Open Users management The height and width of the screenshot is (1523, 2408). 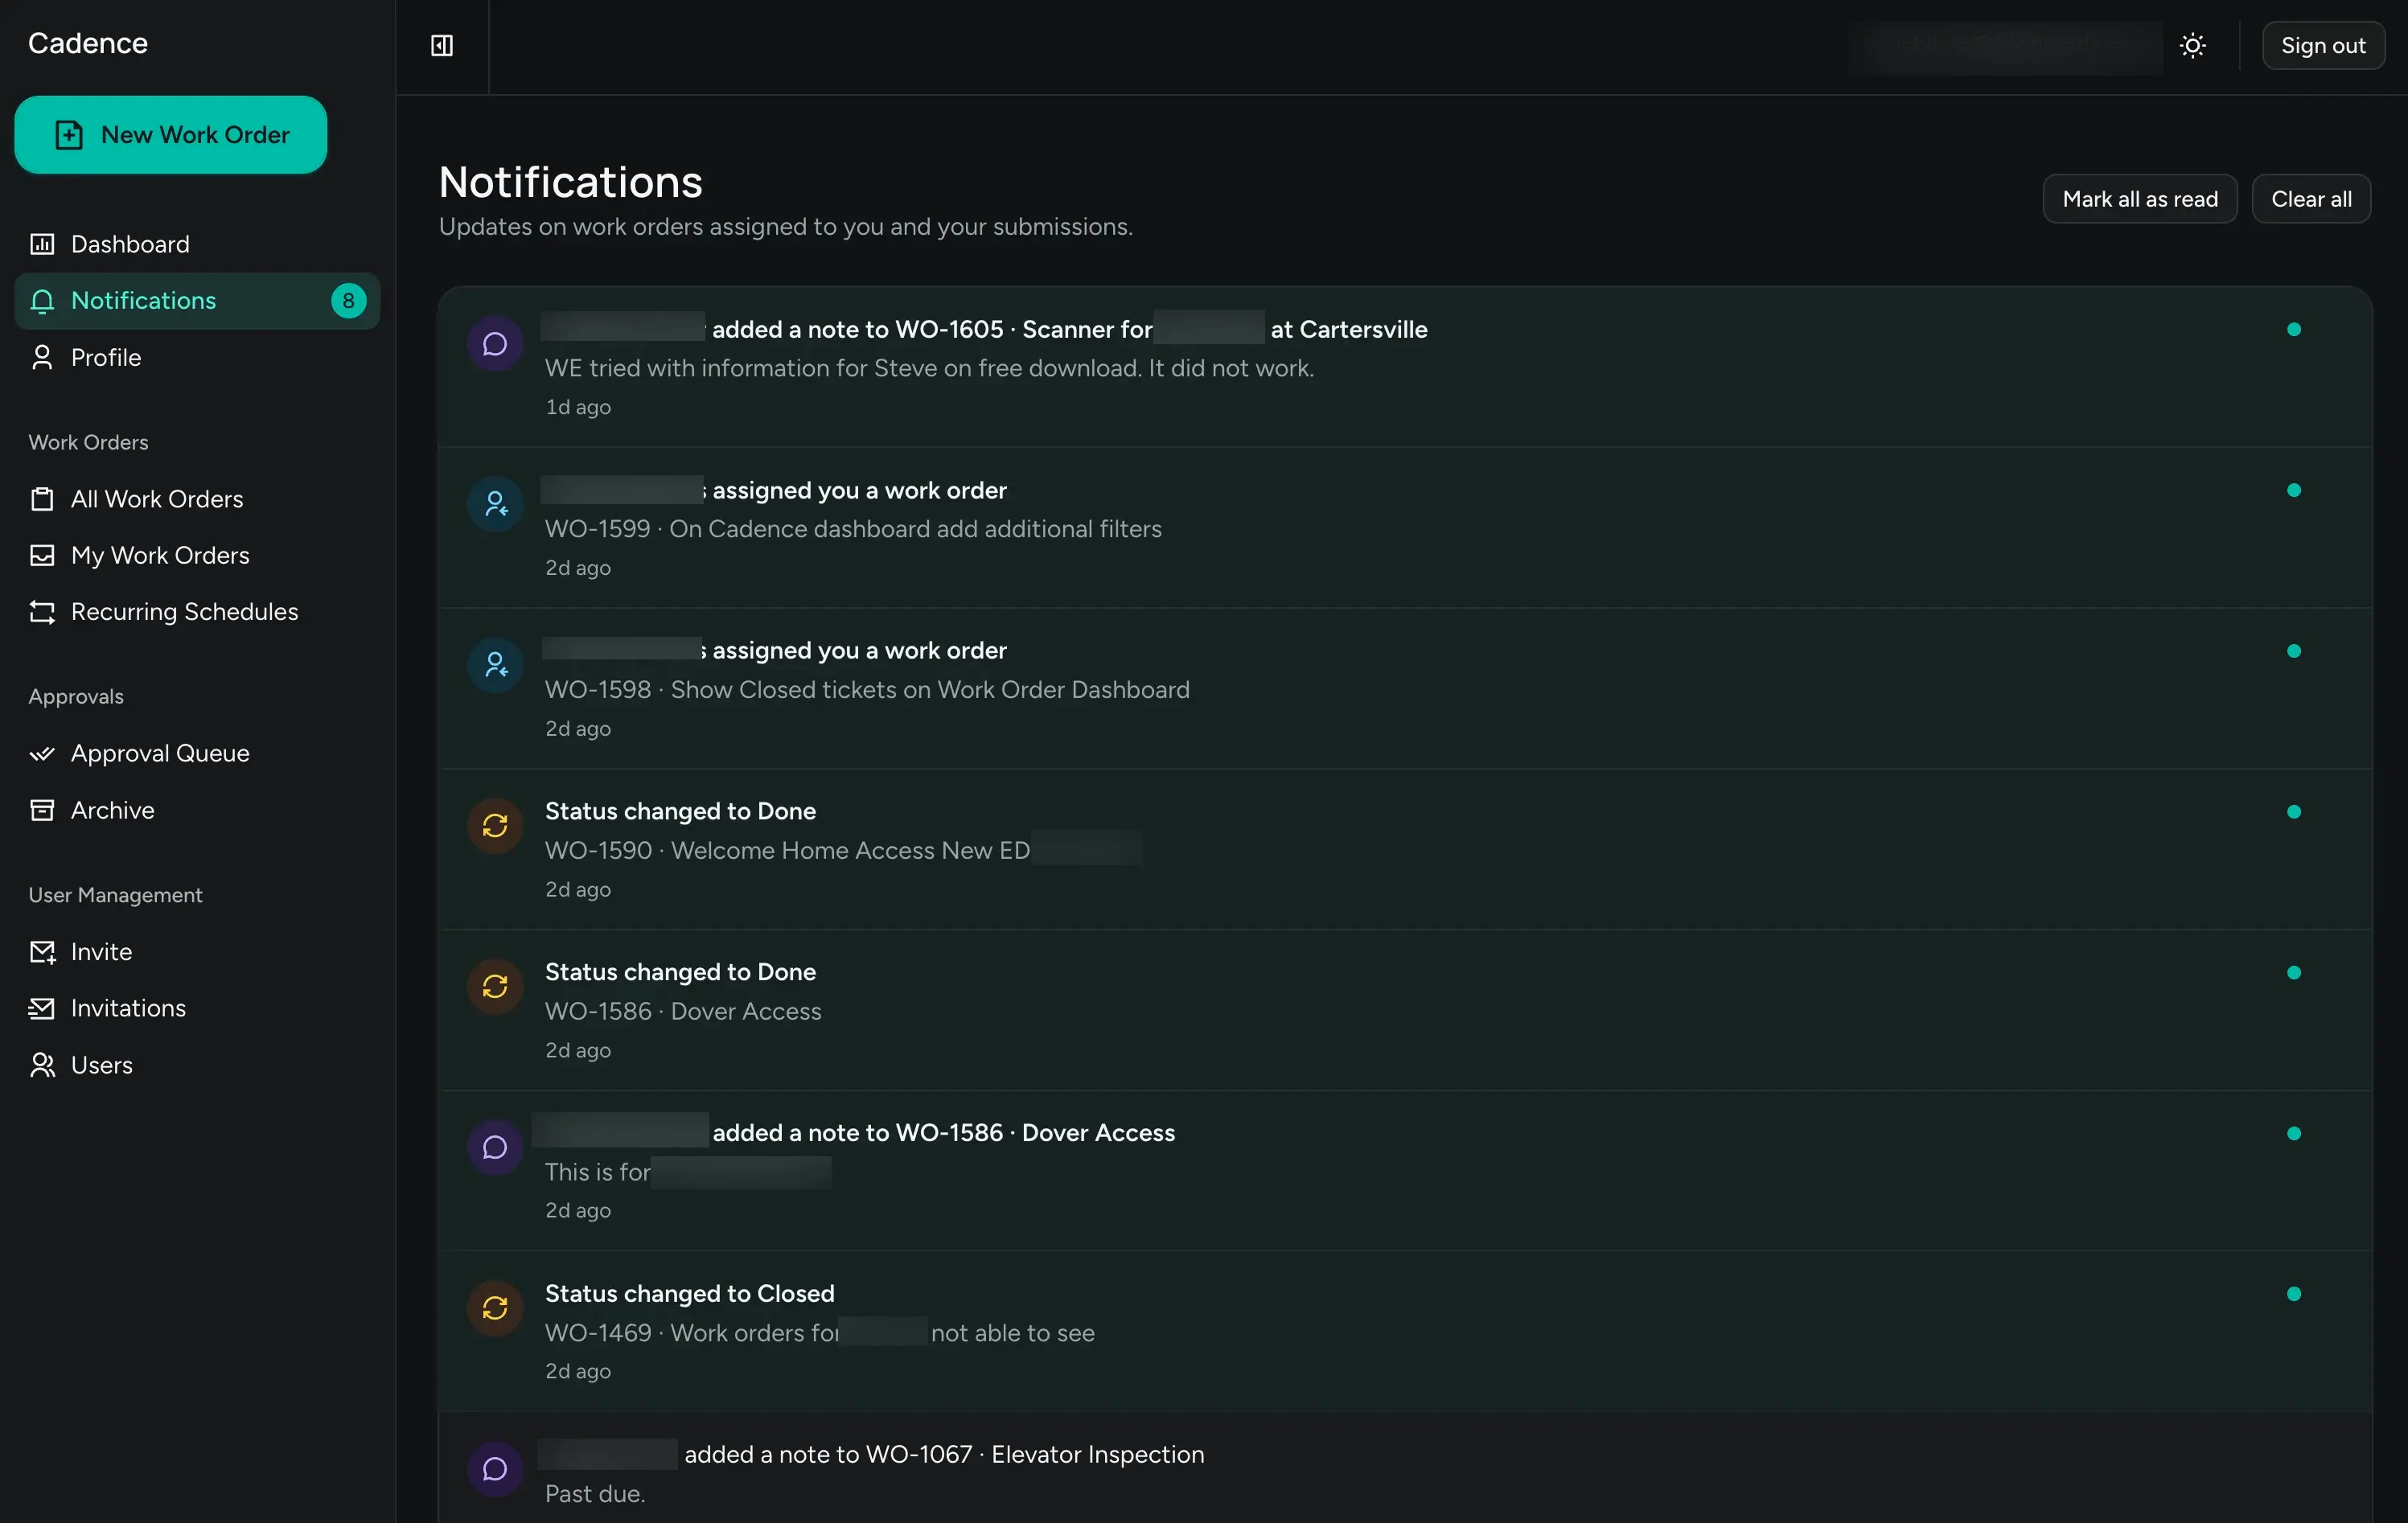click(x=197, y=1065)
